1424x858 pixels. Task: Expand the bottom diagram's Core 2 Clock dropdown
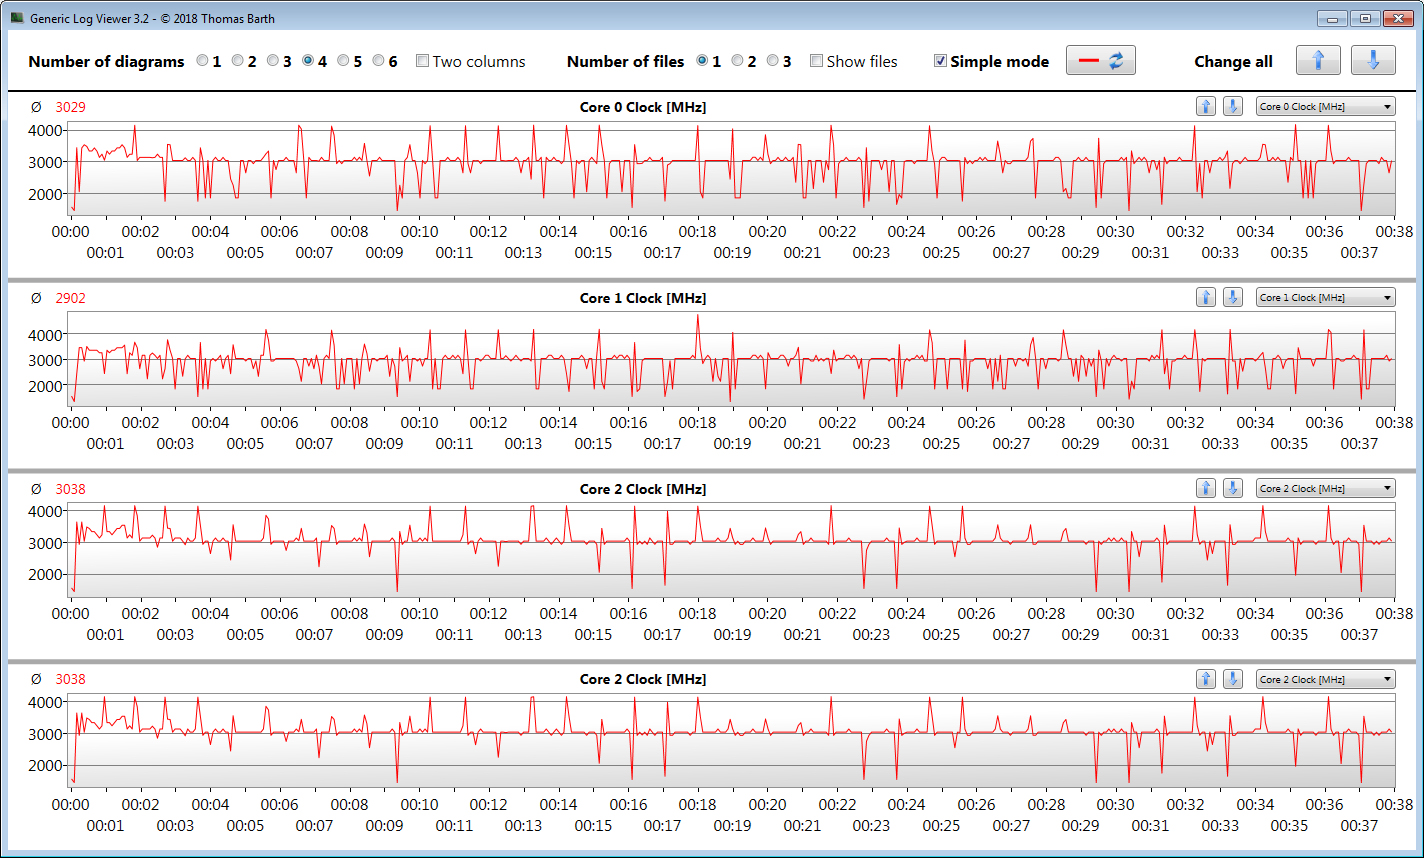coord(1325,679)
